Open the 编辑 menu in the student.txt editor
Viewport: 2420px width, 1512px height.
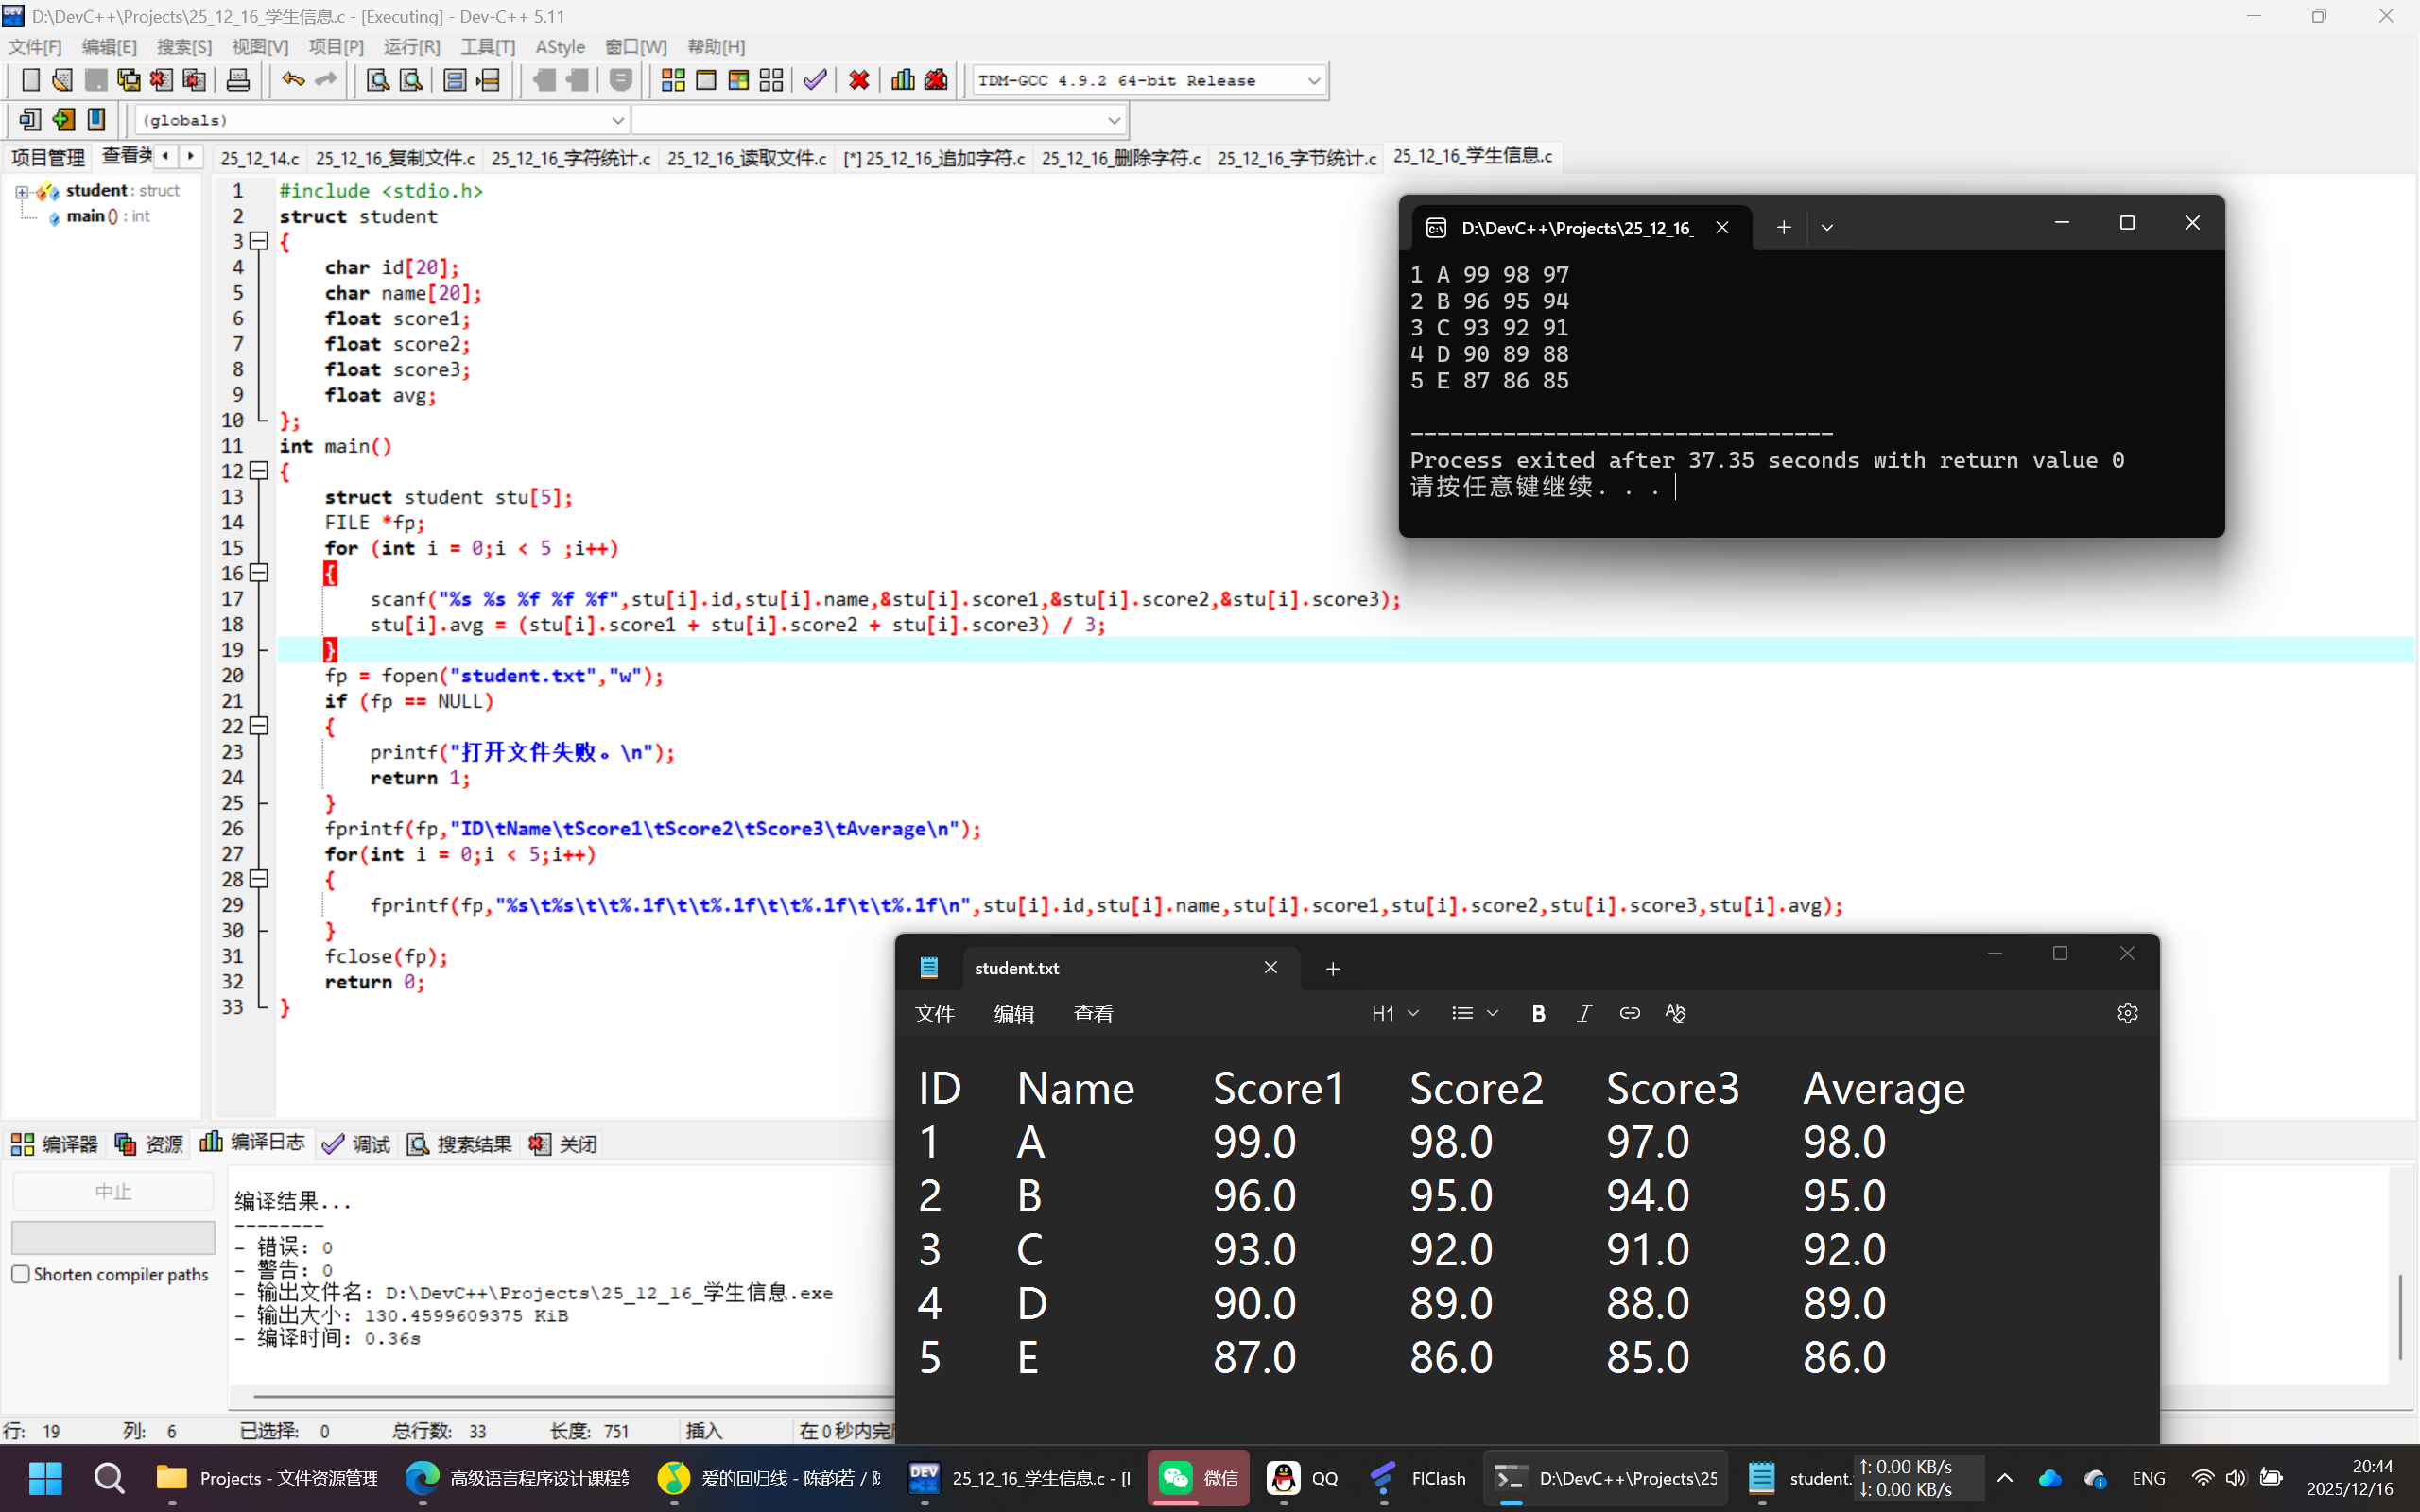(1013, 1014)
